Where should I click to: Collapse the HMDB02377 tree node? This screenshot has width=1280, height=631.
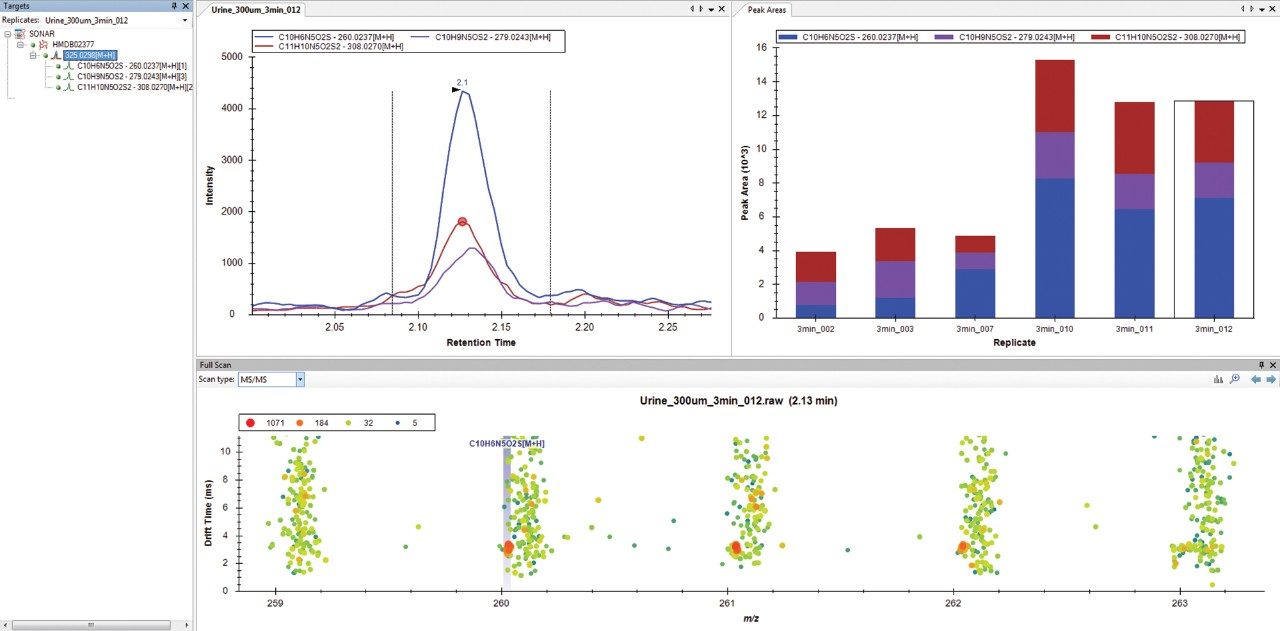coord(21,45)
